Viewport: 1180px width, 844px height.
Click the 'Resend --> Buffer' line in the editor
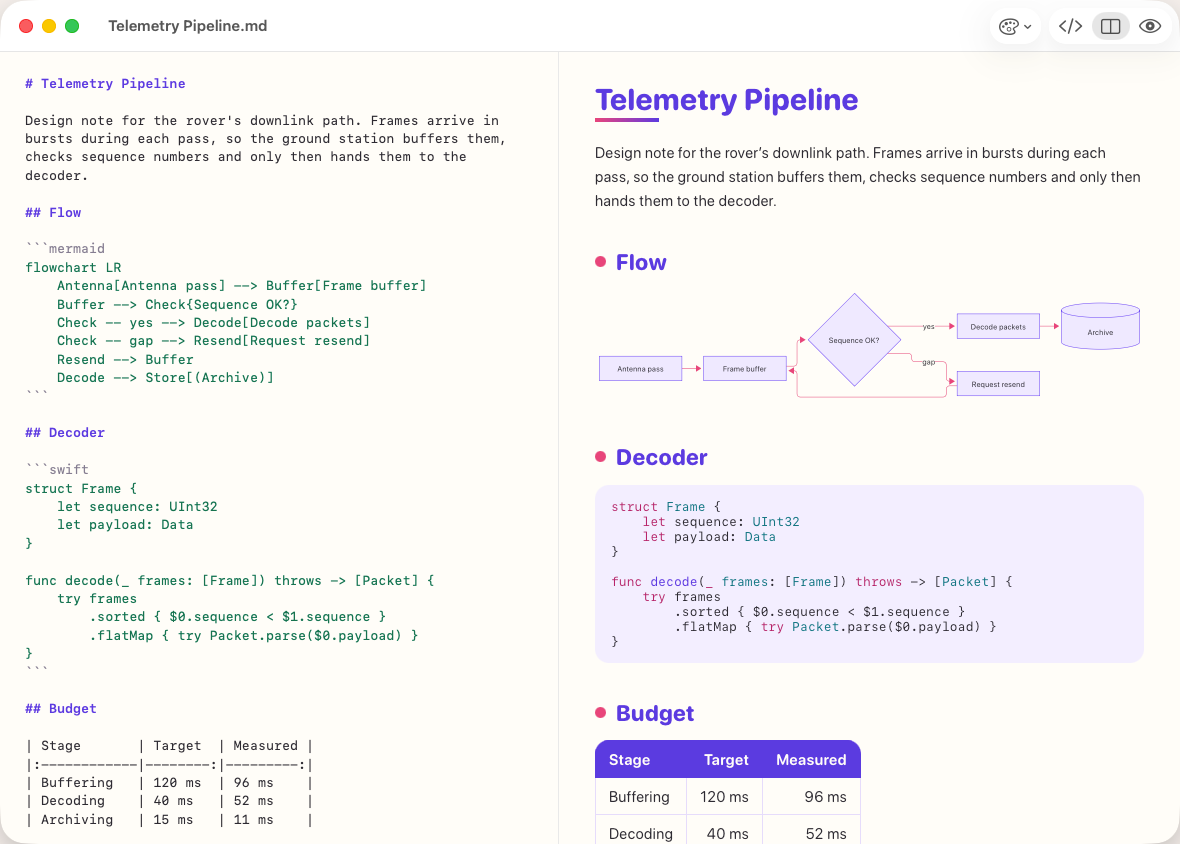click(x=125, y=360)
